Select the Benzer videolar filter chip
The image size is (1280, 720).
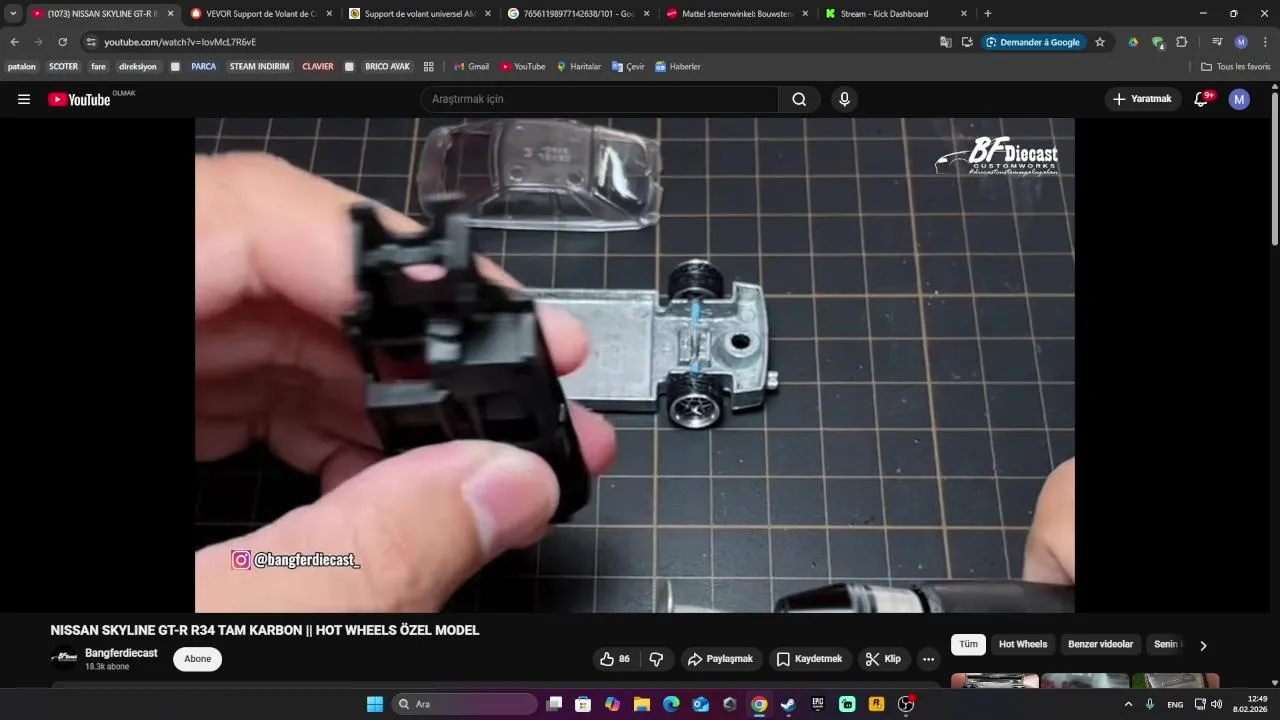pyautogui.click(x=1101, y=645)
